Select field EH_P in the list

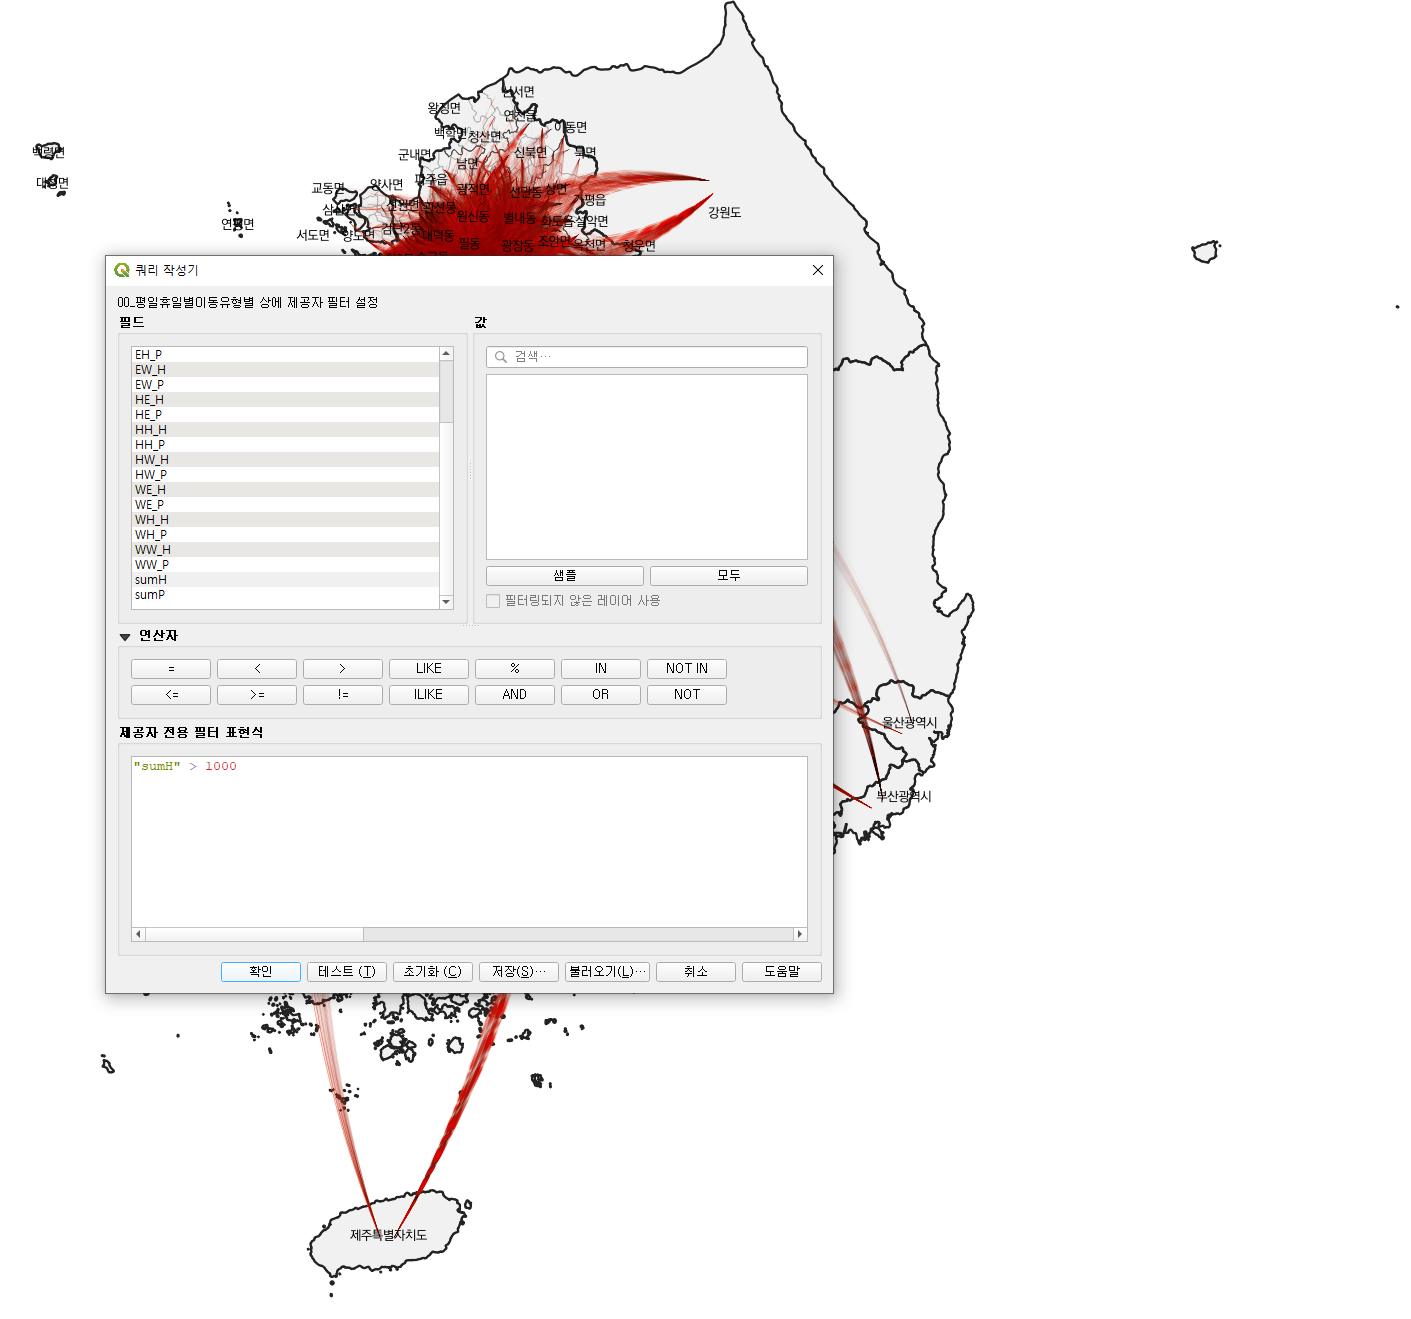click(285, 355)
